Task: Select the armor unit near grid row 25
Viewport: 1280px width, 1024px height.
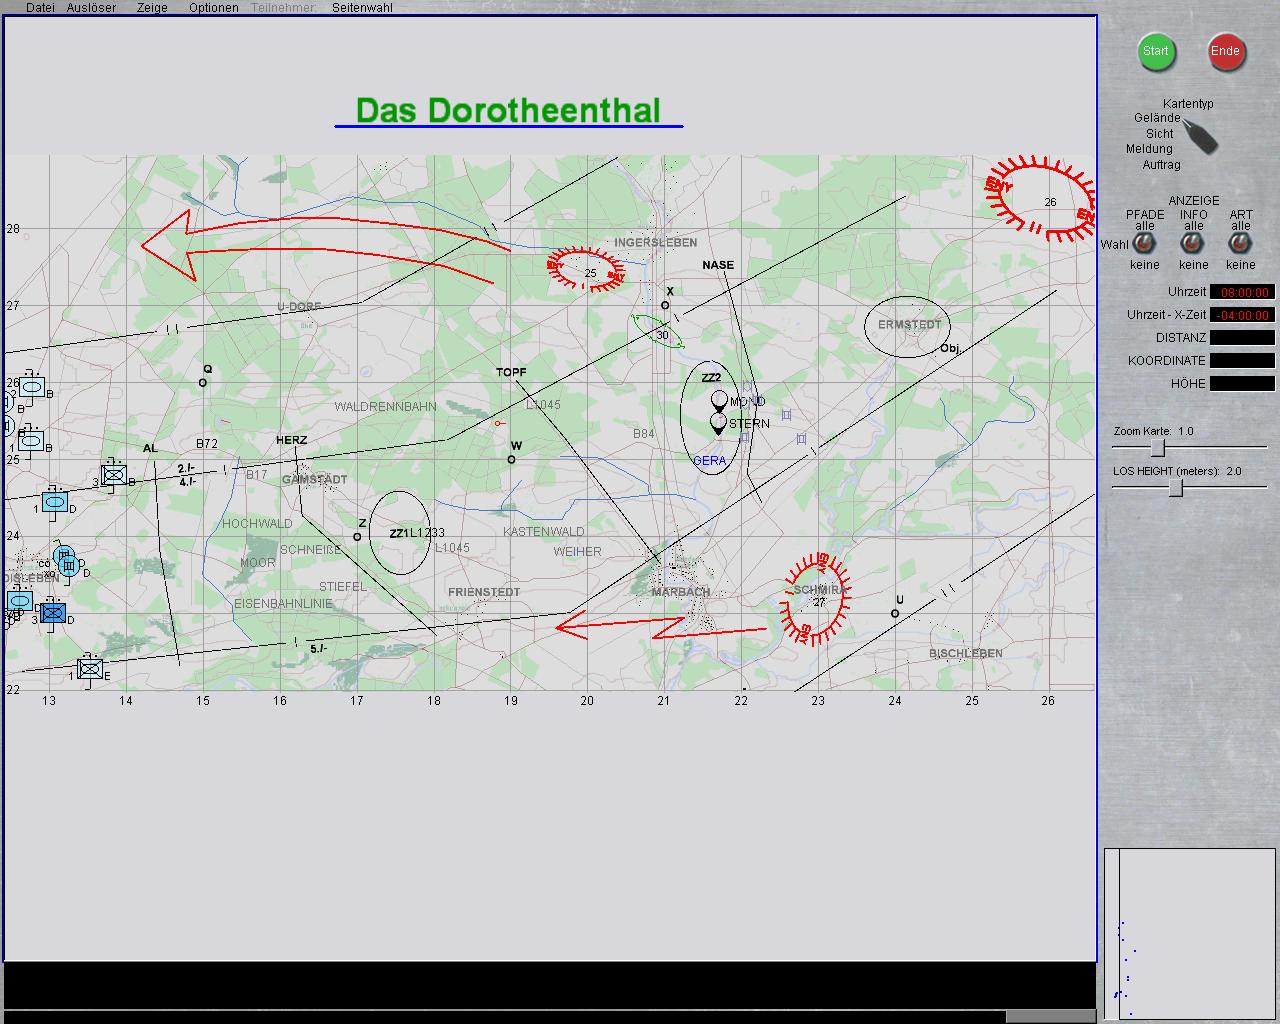Action: [32, 439]
